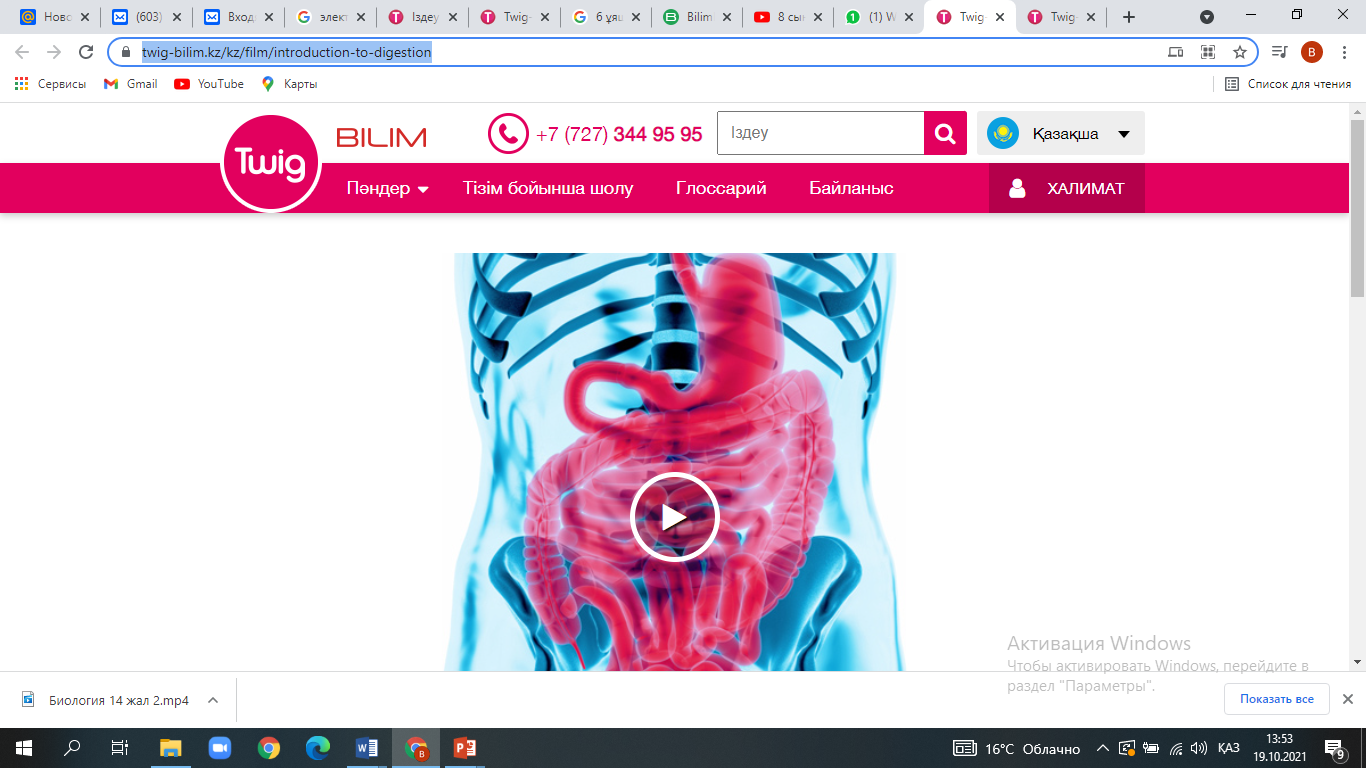Close the active Twig tab

pos(1000,17)
